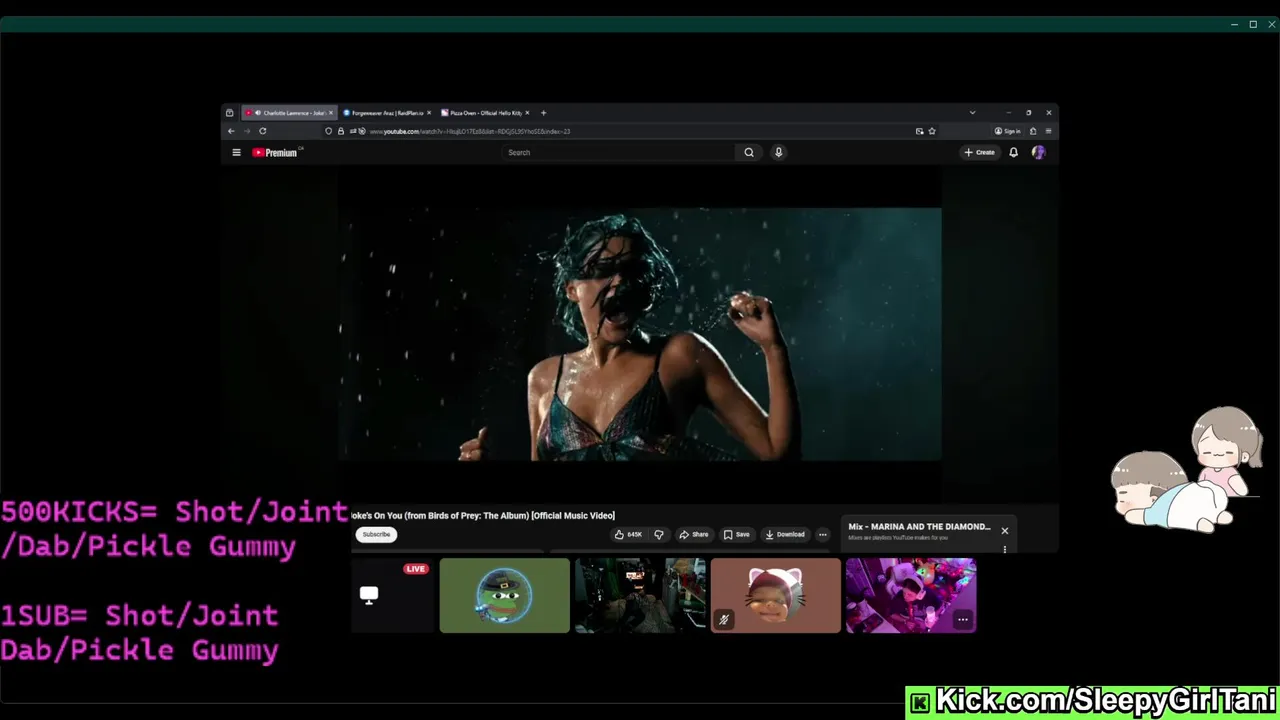The image size is (1280, 720).
Task: Open a new browser tab
Action: [x=543, y=113]
